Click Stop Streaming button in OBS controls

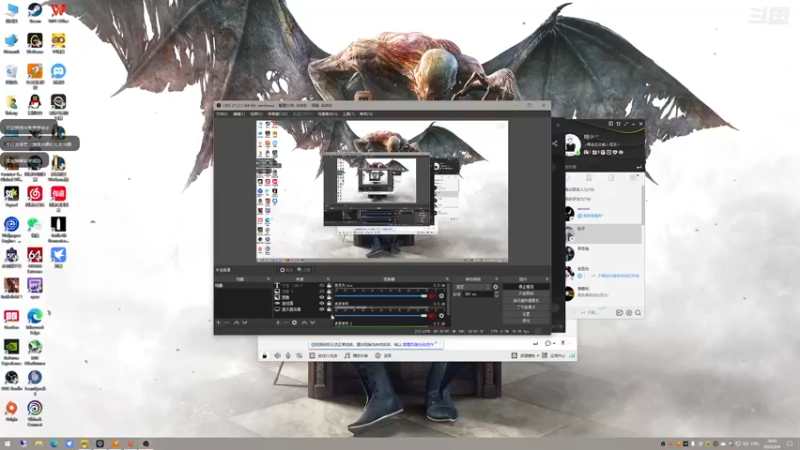[526, 287]
